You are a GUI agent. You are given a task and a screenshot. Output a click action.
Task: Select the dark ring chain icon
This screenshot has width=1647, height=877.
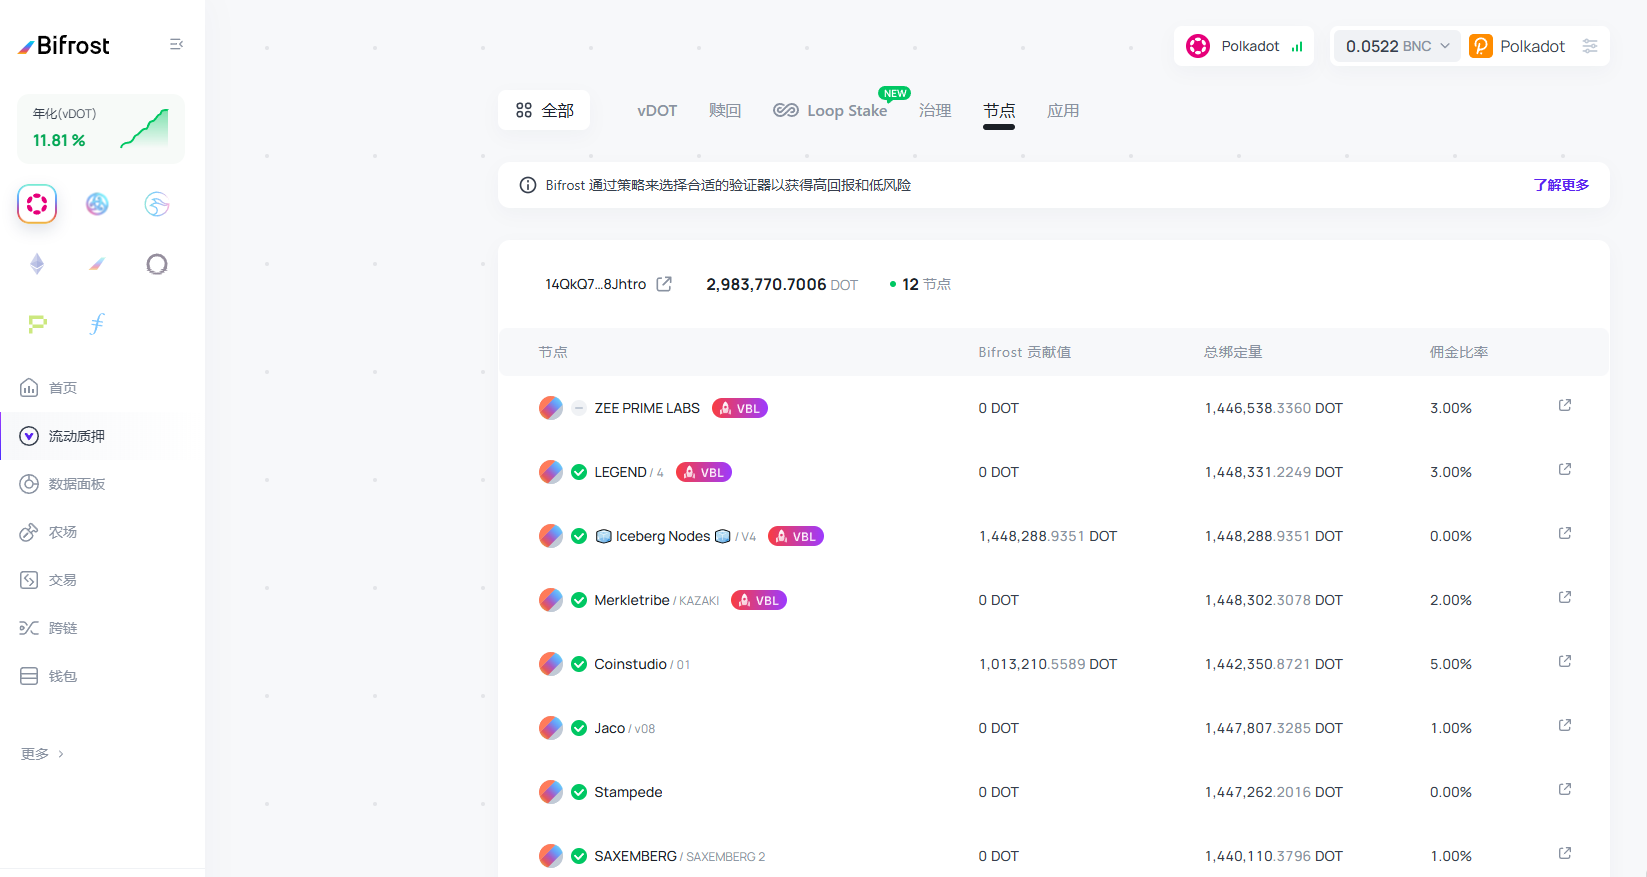[157, 264]
